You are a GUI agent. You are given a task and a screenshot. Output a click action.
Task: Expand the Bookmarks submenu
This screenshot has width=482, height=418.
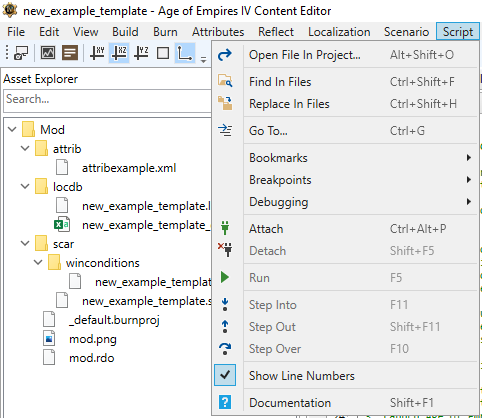[469, 158]
